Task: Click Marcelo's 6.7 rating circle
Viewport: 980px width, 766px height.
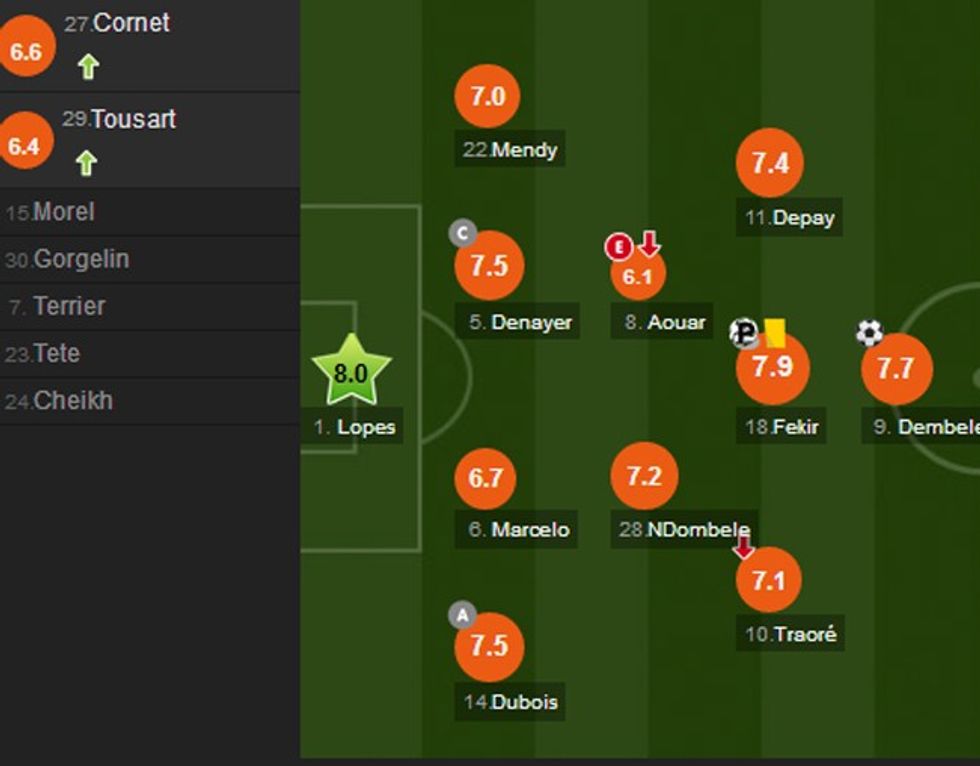Action: [486, 478]
